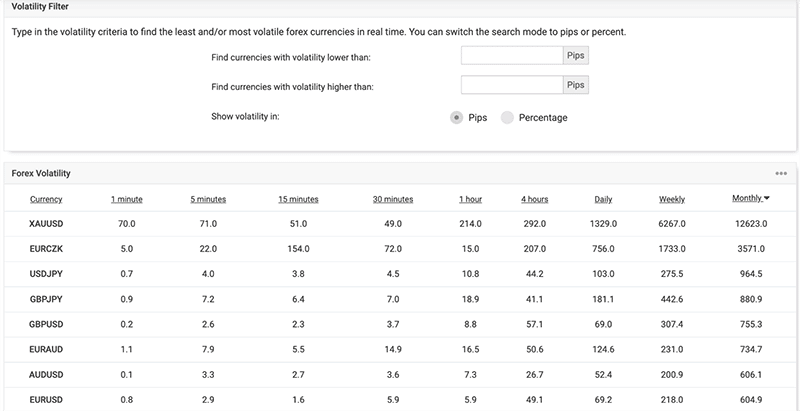The height and width of the screenshot is (411, 800).
Task: Sort by the 1 hour column header
Action: (x=470, y=199)
